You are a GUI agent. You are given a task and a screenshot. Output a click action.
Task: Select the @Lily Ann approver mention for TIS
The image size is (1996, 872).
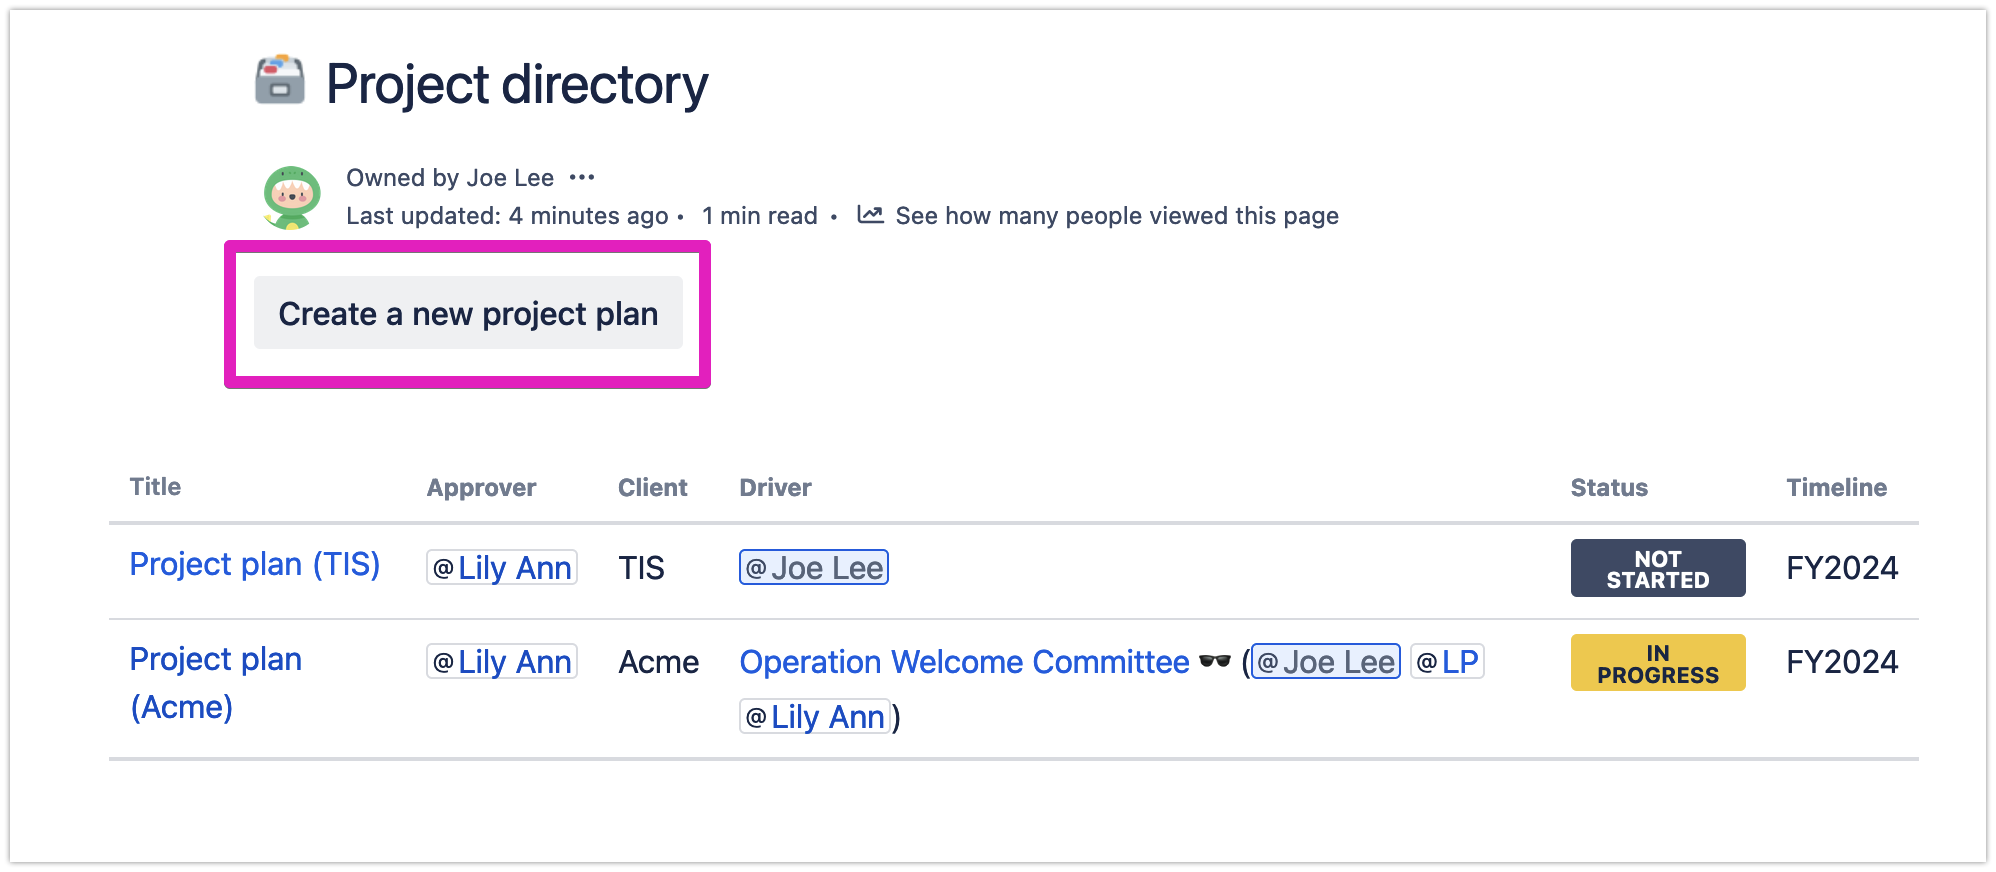[501, 567]
